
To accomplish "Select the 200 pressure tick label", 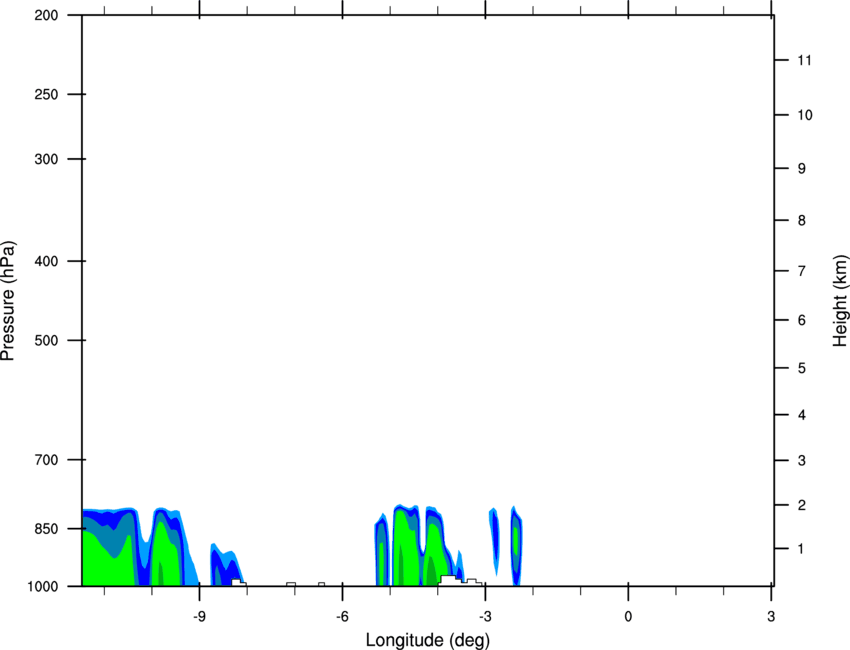I will 46,15.
